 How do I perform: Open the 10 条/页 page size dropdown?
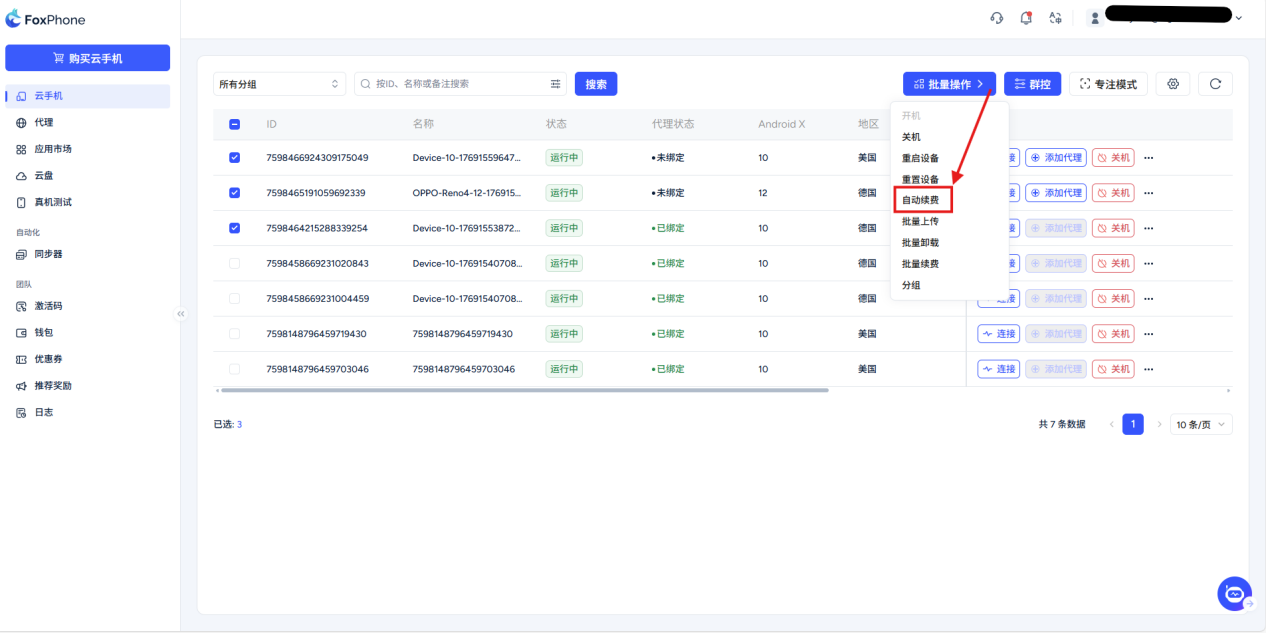[x=1201, y=424]
